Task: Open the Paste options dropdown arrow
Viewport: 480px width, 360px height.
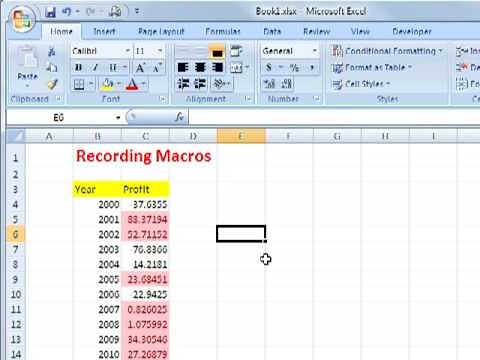Action: tap(27, 86)
